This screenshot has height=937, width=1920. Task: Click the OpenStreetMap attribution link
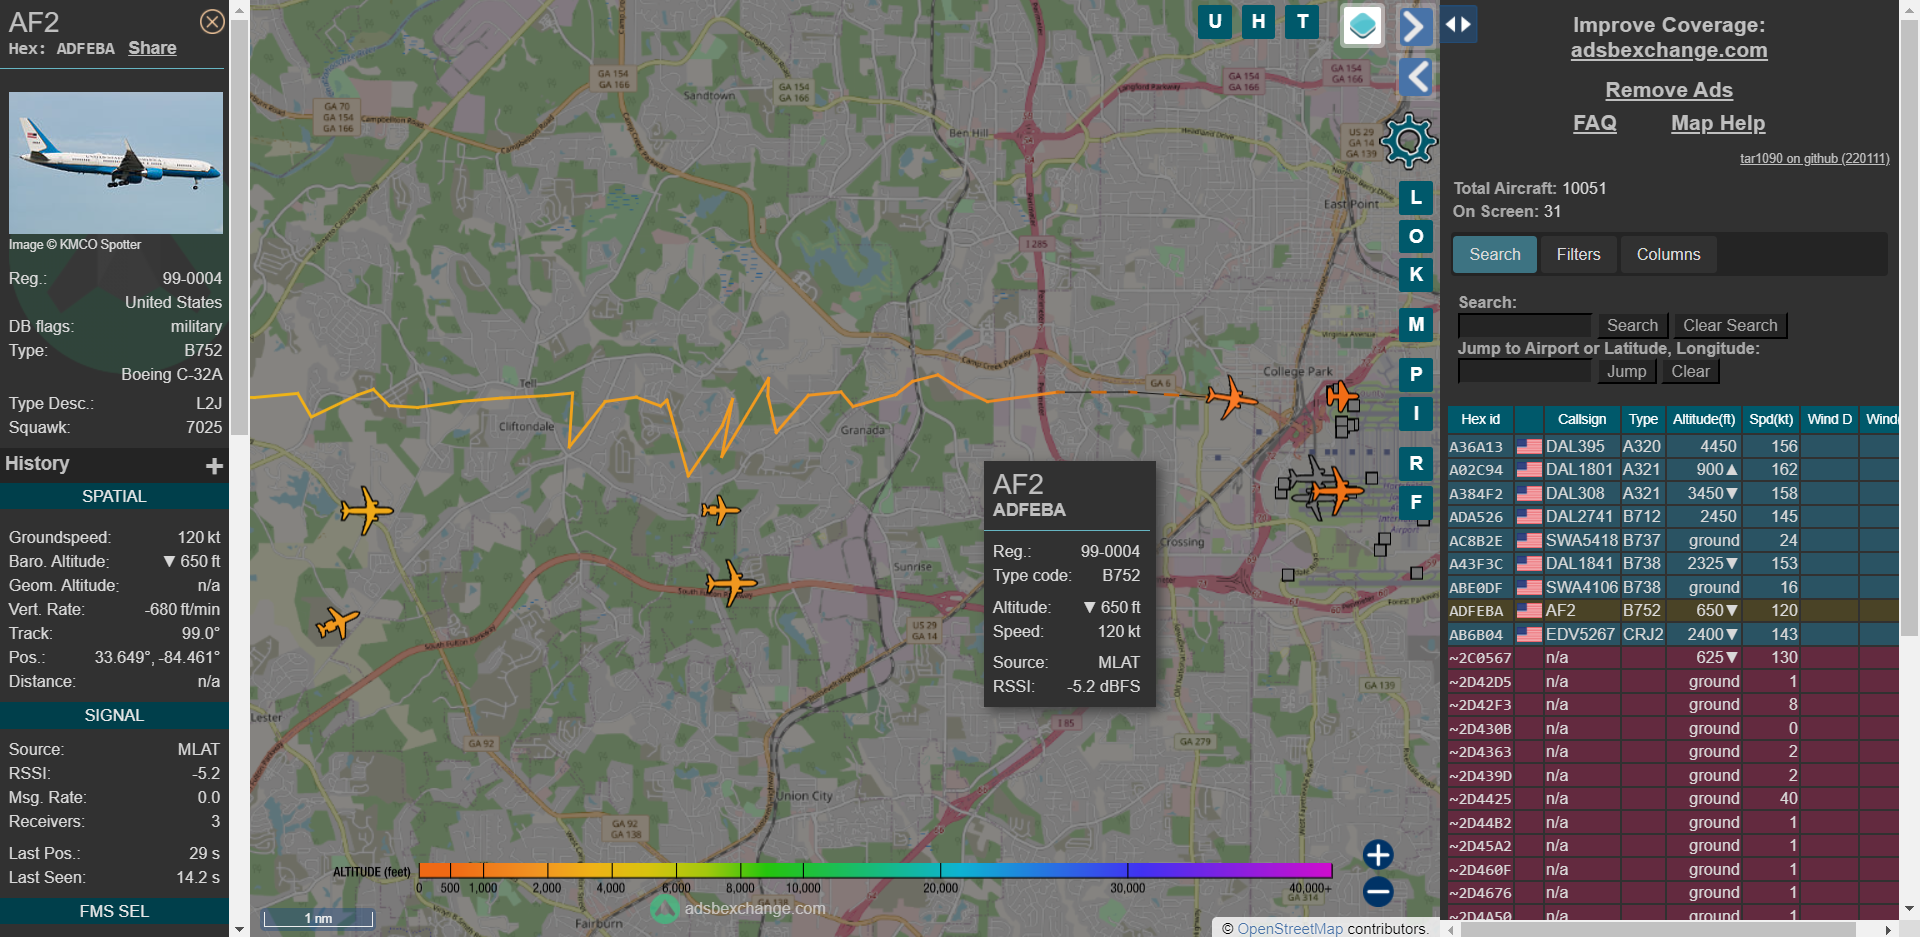pyautogui.click(x=1290, y=928)
